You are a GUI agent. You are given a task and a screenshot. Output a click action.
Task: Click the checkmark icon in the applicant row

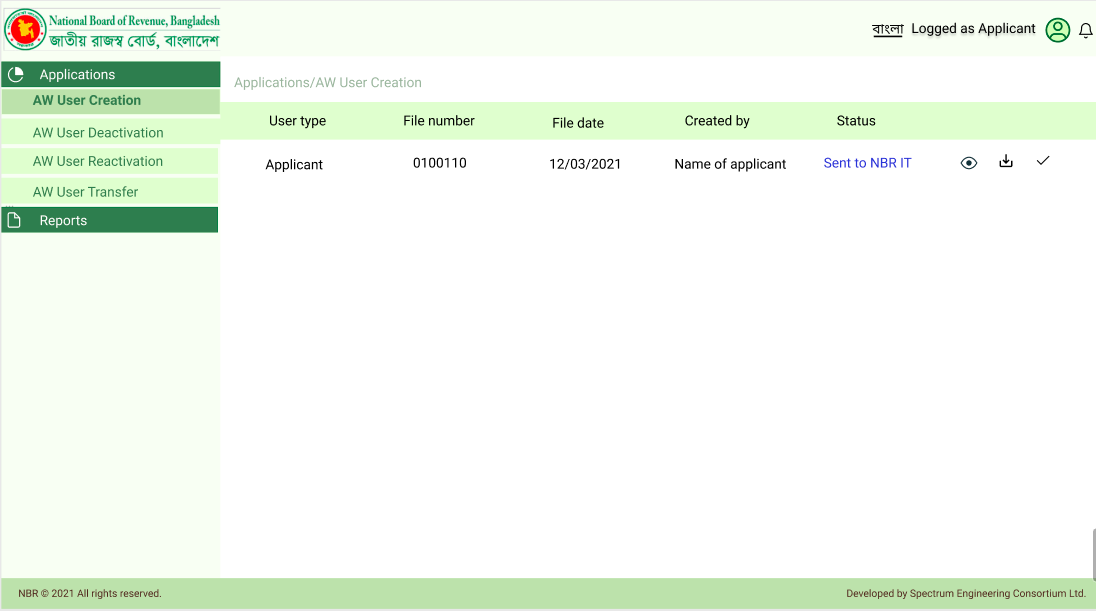point(1043,161)
